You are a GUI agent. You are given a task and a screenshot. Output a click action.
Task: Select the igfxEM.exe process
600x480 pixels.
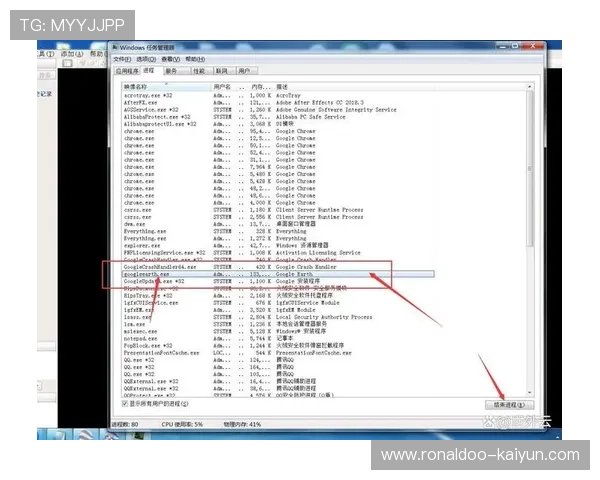(x=278, y=310)
